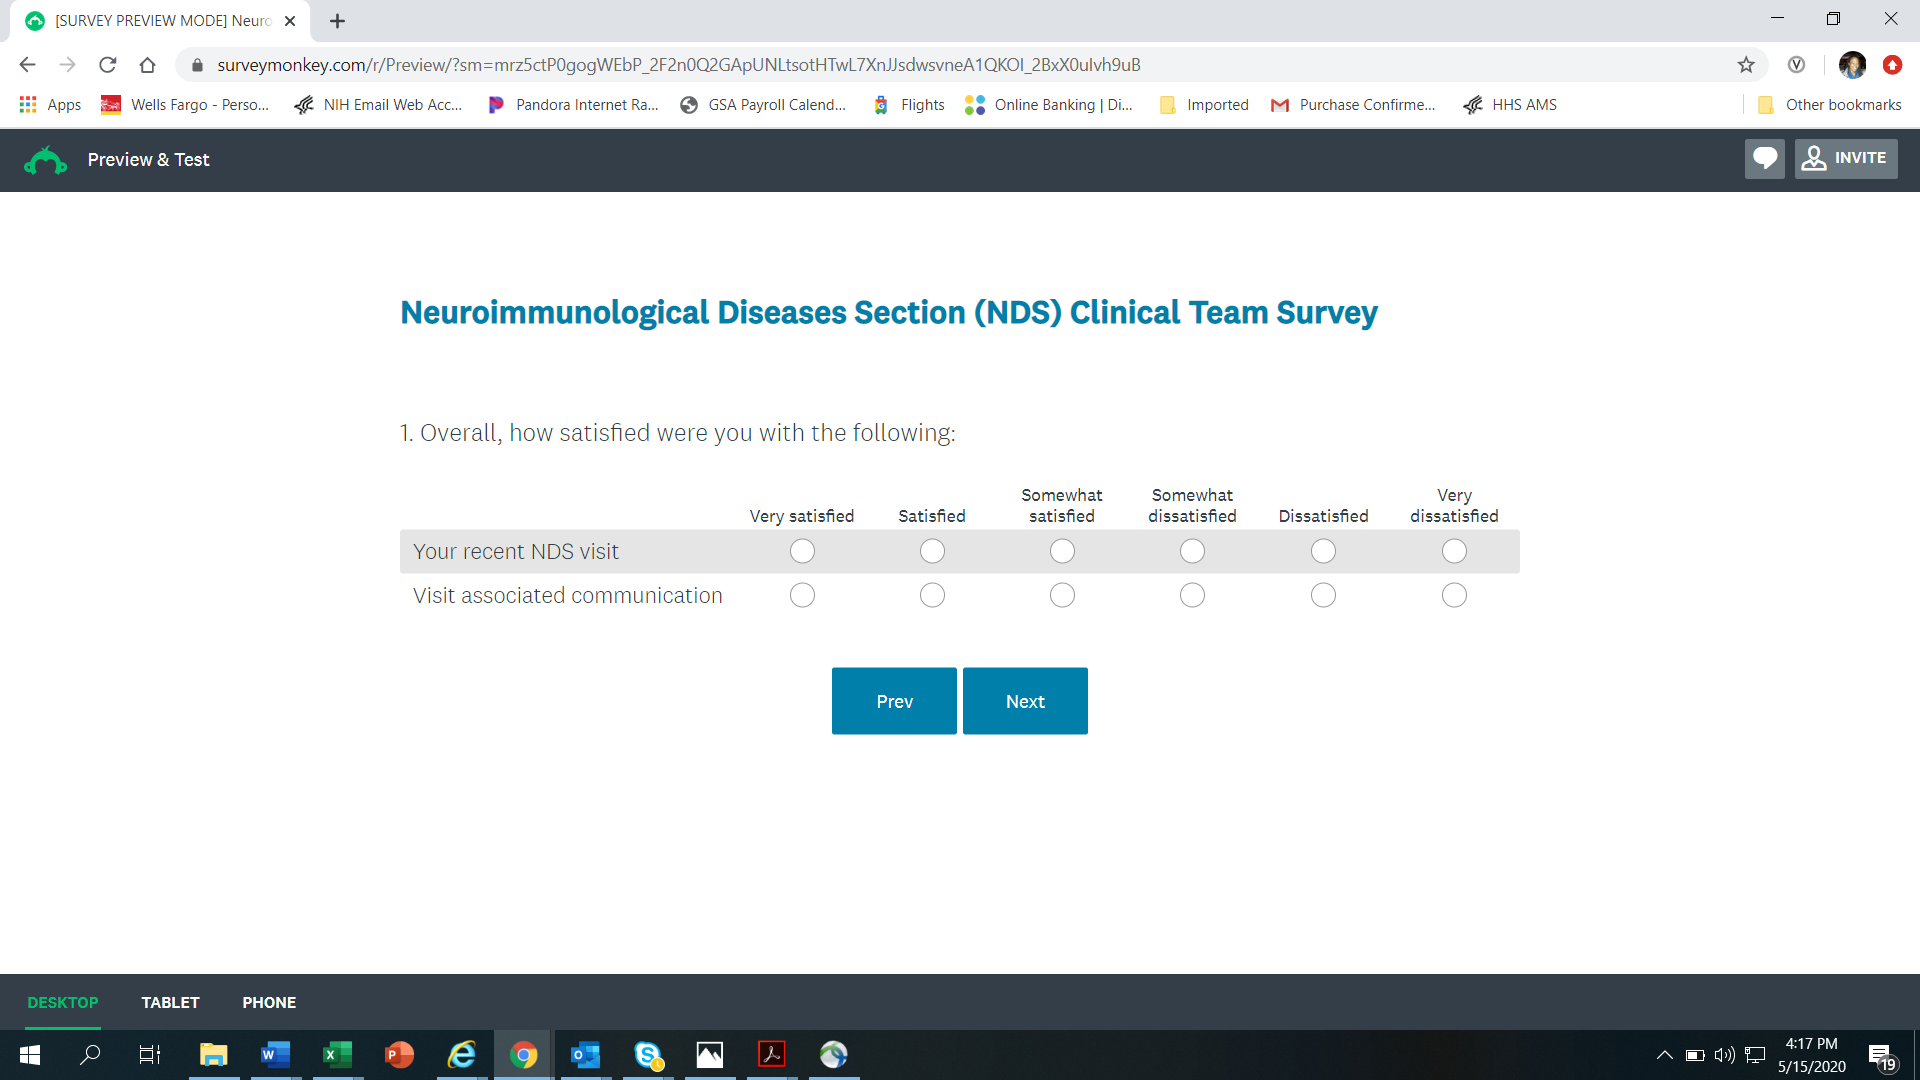This screenshot has width=1920, height=1080.
Task: Show hidden system tray icons
Action: point(1664,1055)
